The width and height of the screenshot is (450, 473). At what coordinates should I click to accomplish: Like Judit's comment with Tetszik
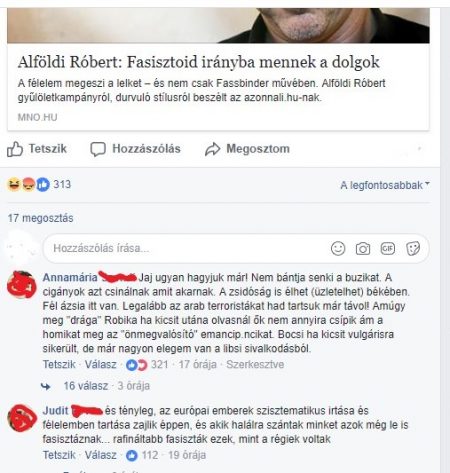click(59, 455)
